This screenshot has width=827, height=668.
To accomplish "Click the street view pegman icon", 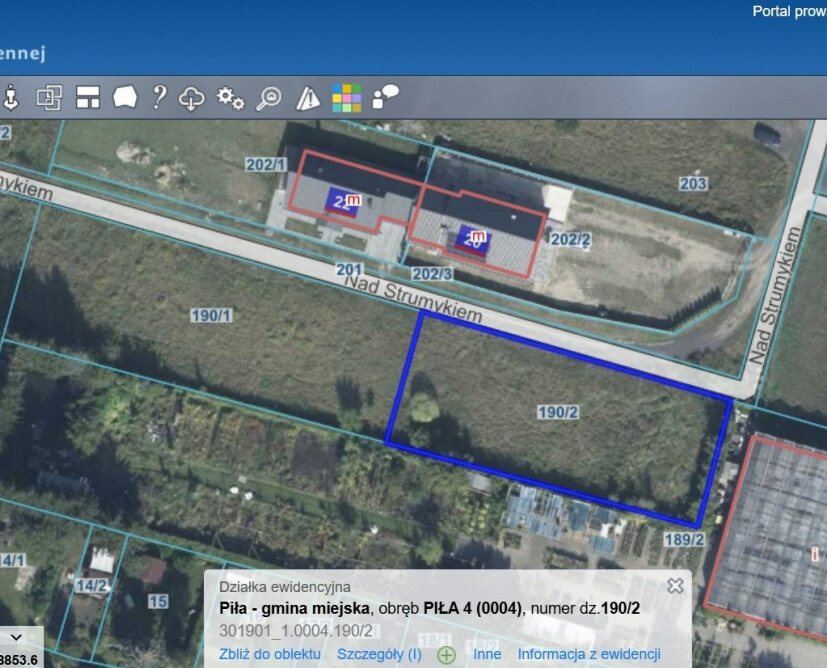I will click(x=12, y=97).
